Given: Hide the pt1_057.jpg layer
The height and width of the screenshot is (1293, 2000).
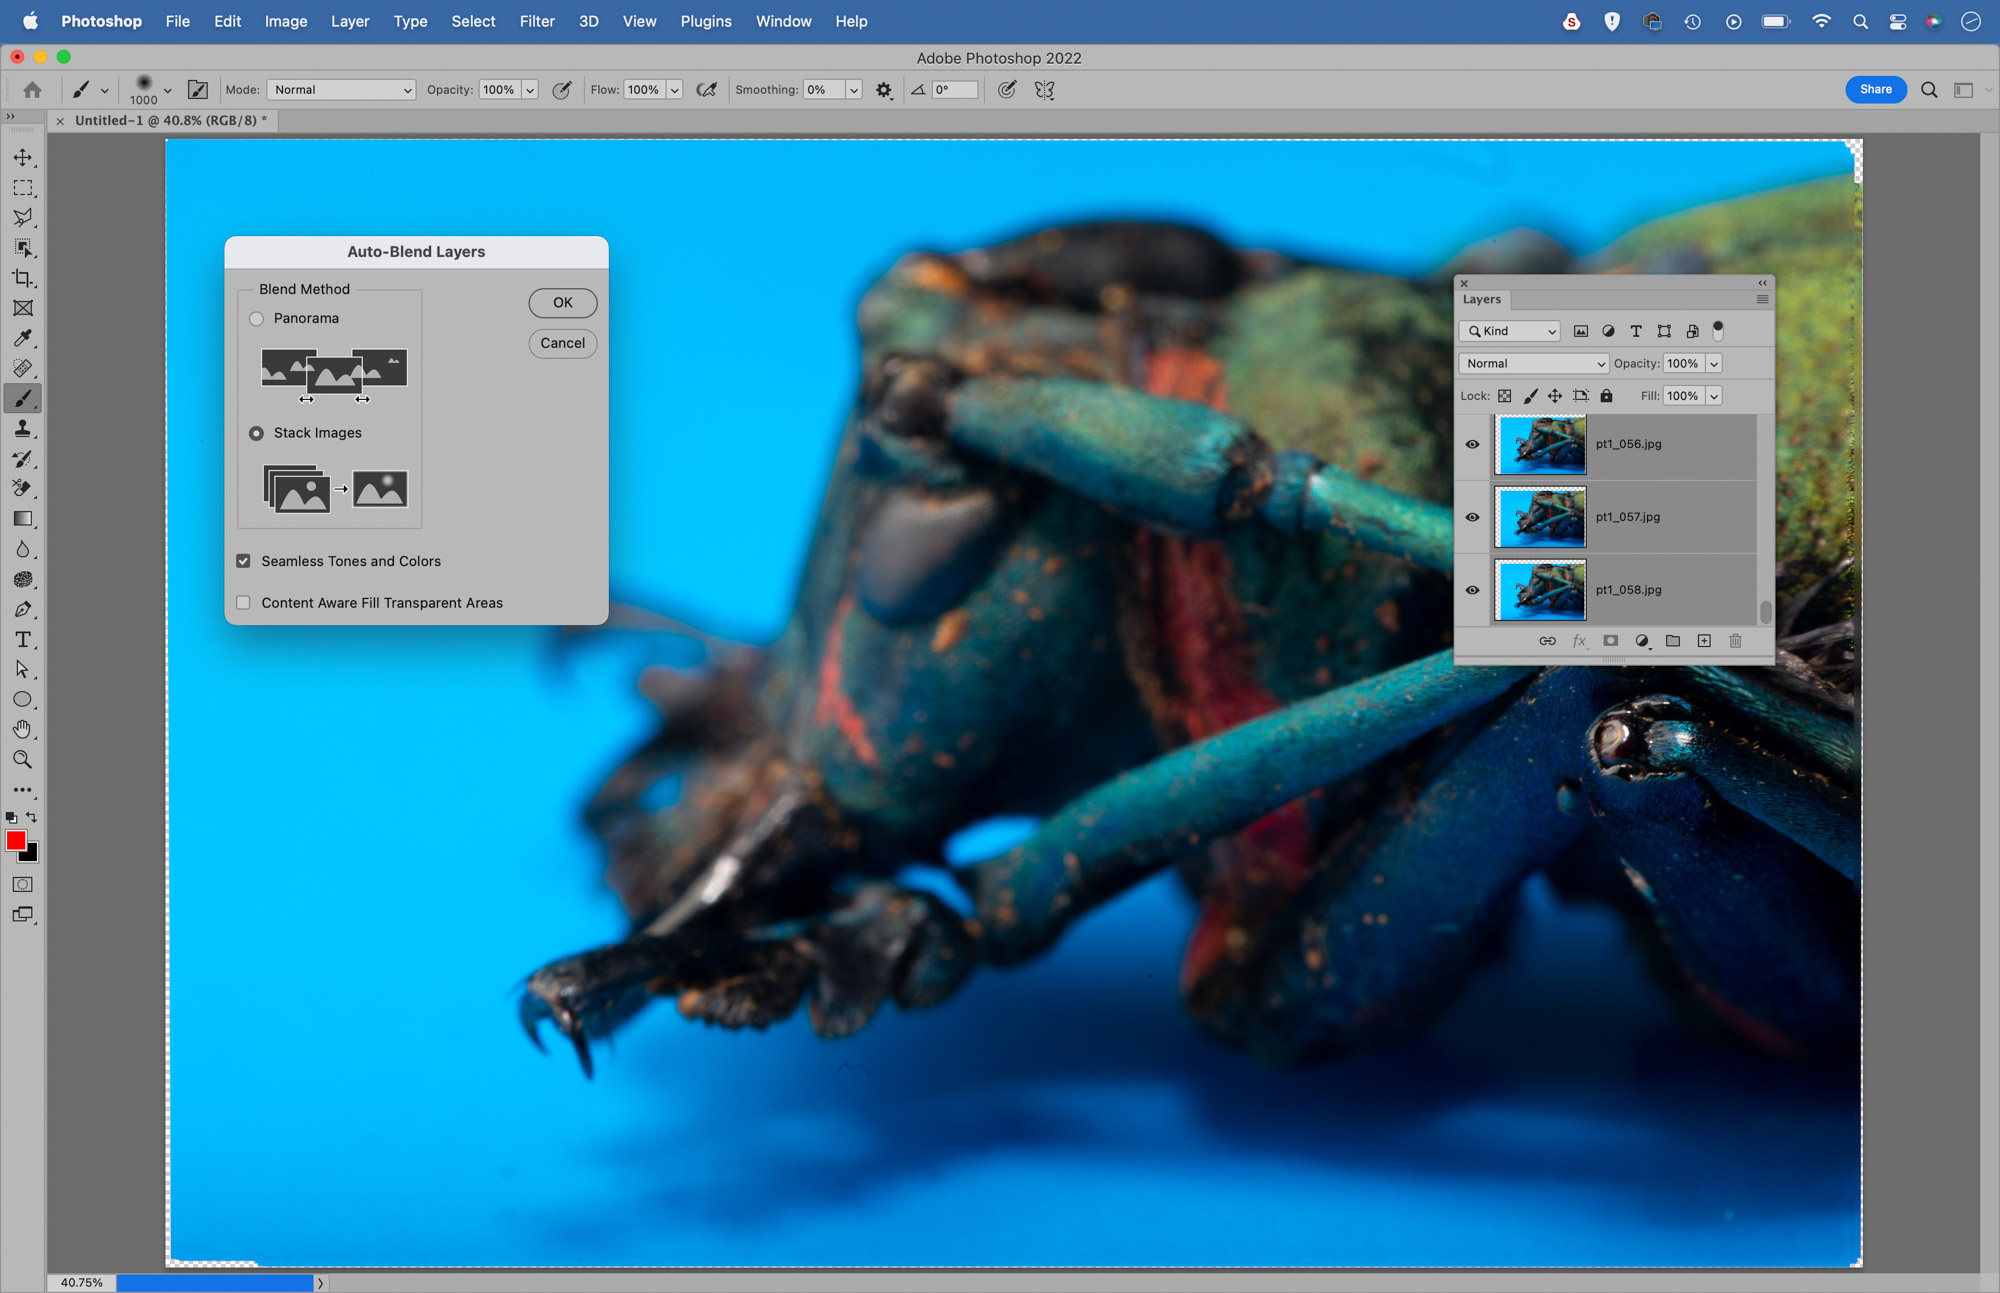Looking at the screenshot, I should pyautogui.click(x=1472, y=517).
